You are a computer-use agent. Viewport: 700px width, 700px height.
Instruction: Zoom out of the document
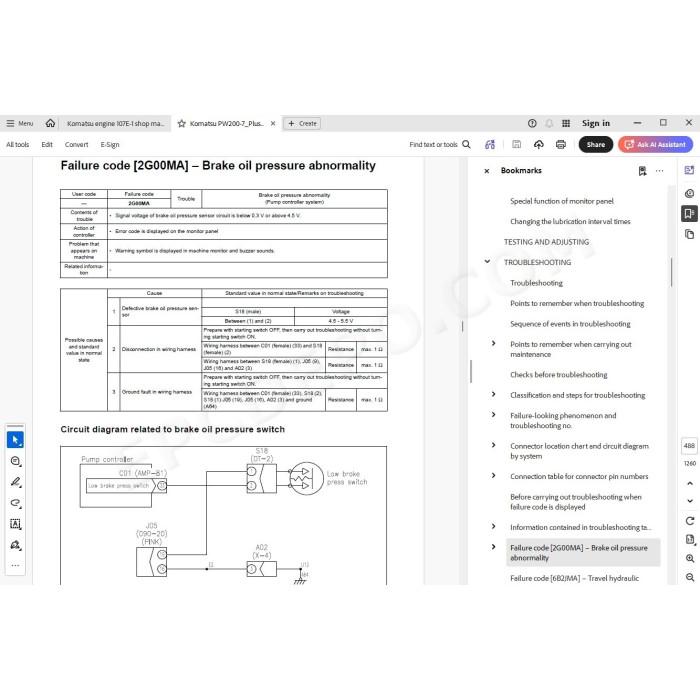pyautogui.click(x=690, y=577)
